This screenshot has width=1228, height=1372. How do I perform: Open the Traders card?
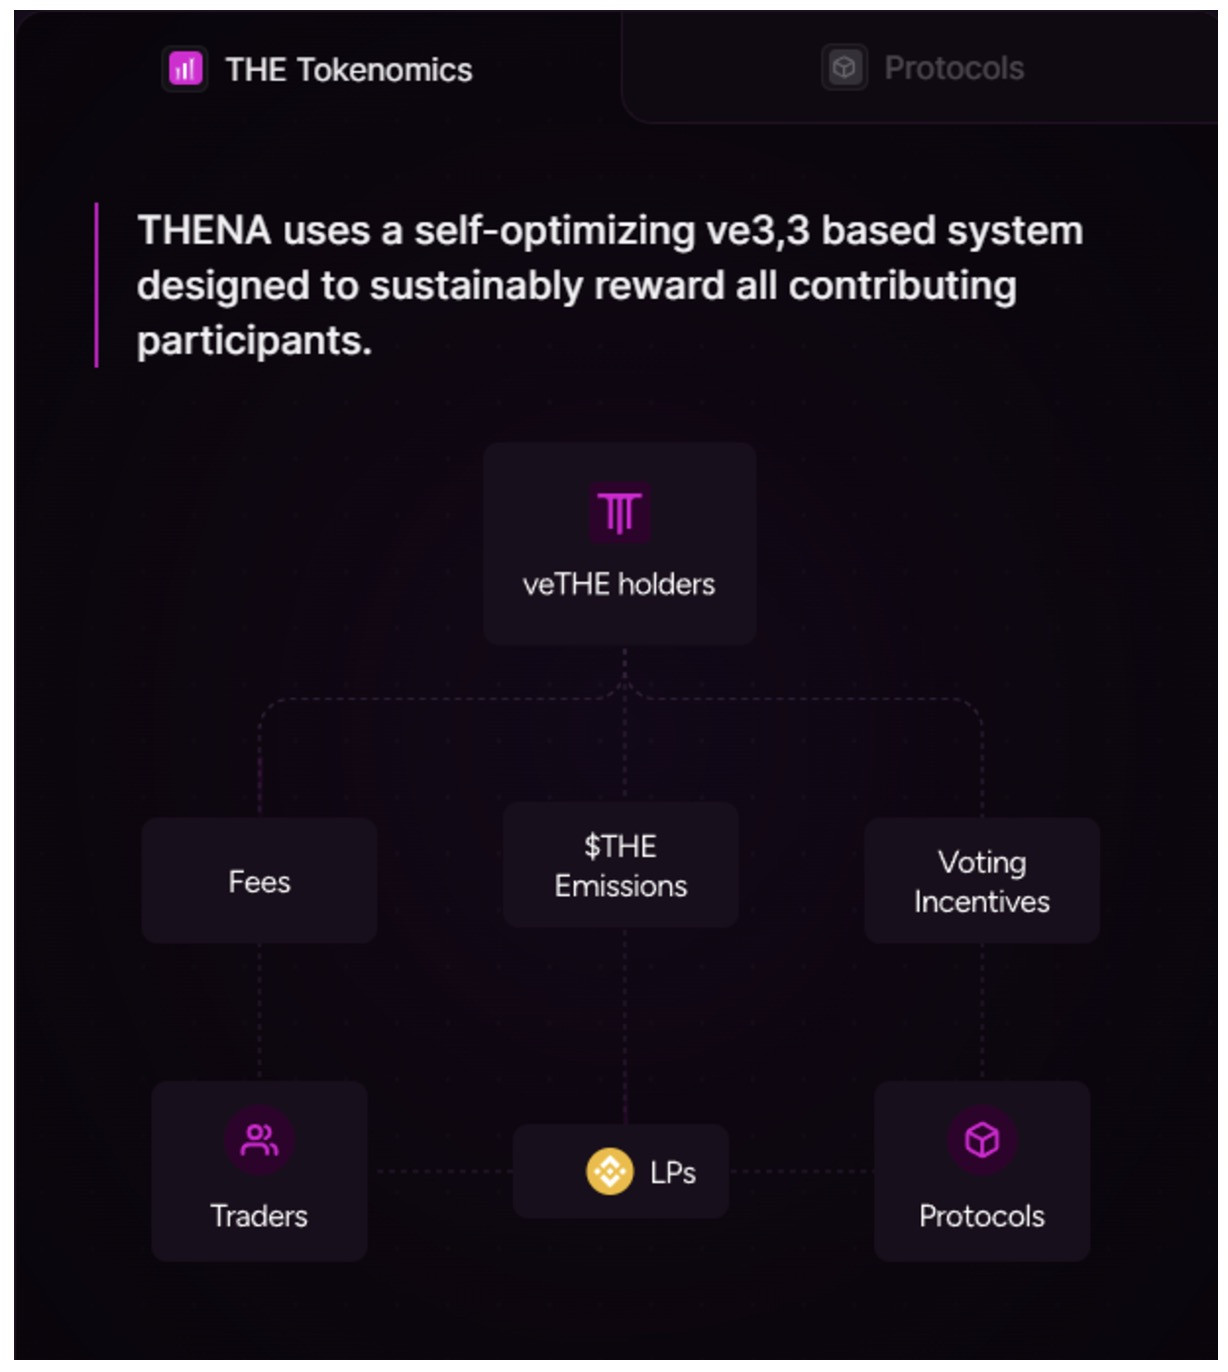coord(259,1170)
